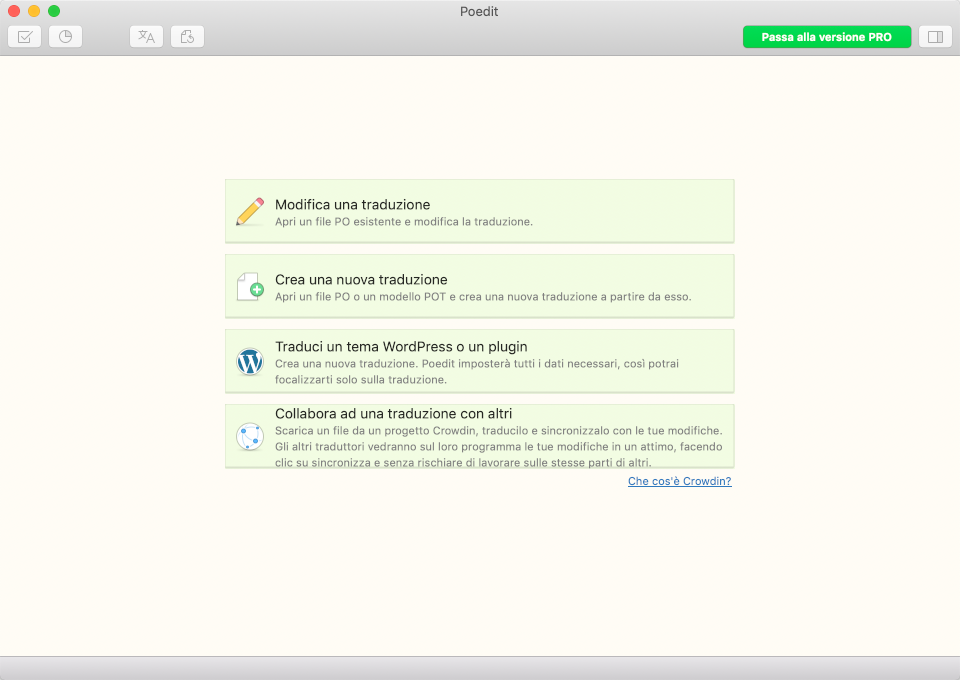Minimize Poedit window with yellow button
Screen dimensions: 960x680
34,11
